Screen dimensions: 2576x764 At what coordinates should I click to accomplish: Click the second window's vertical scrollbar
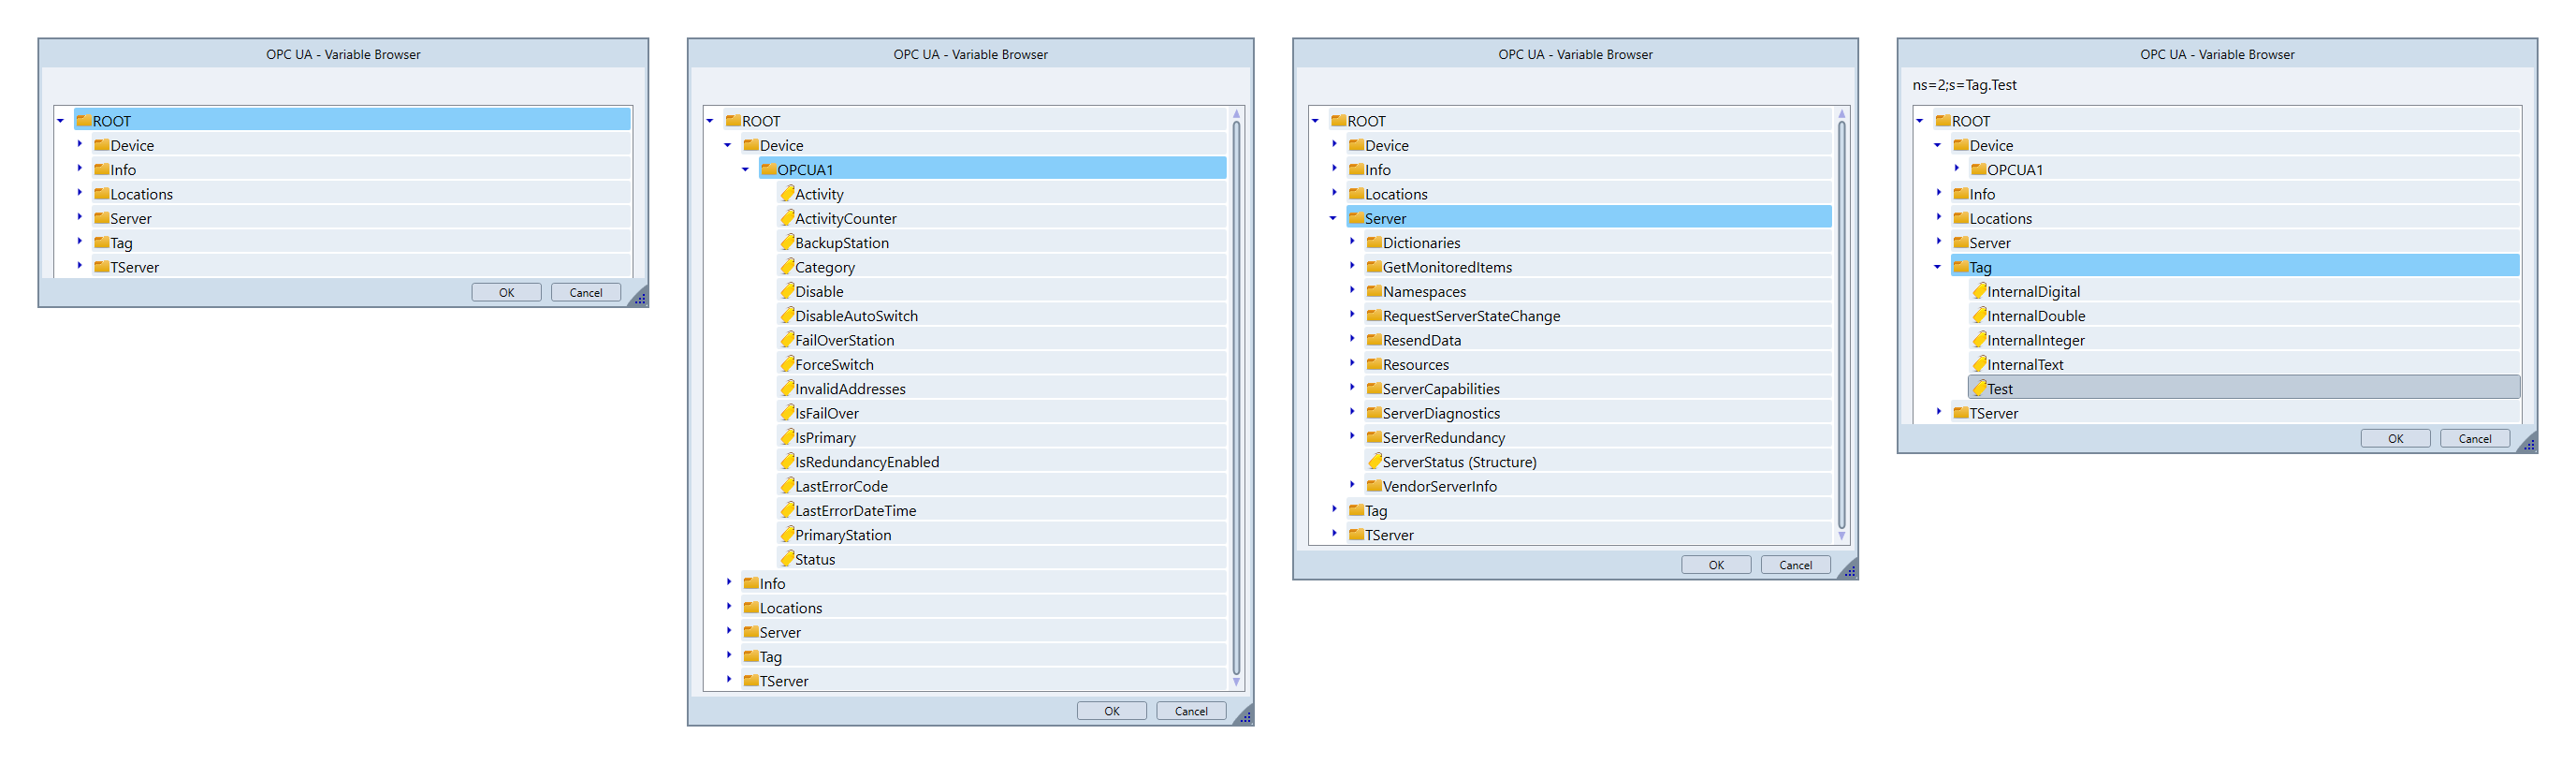pos(1236,398)
